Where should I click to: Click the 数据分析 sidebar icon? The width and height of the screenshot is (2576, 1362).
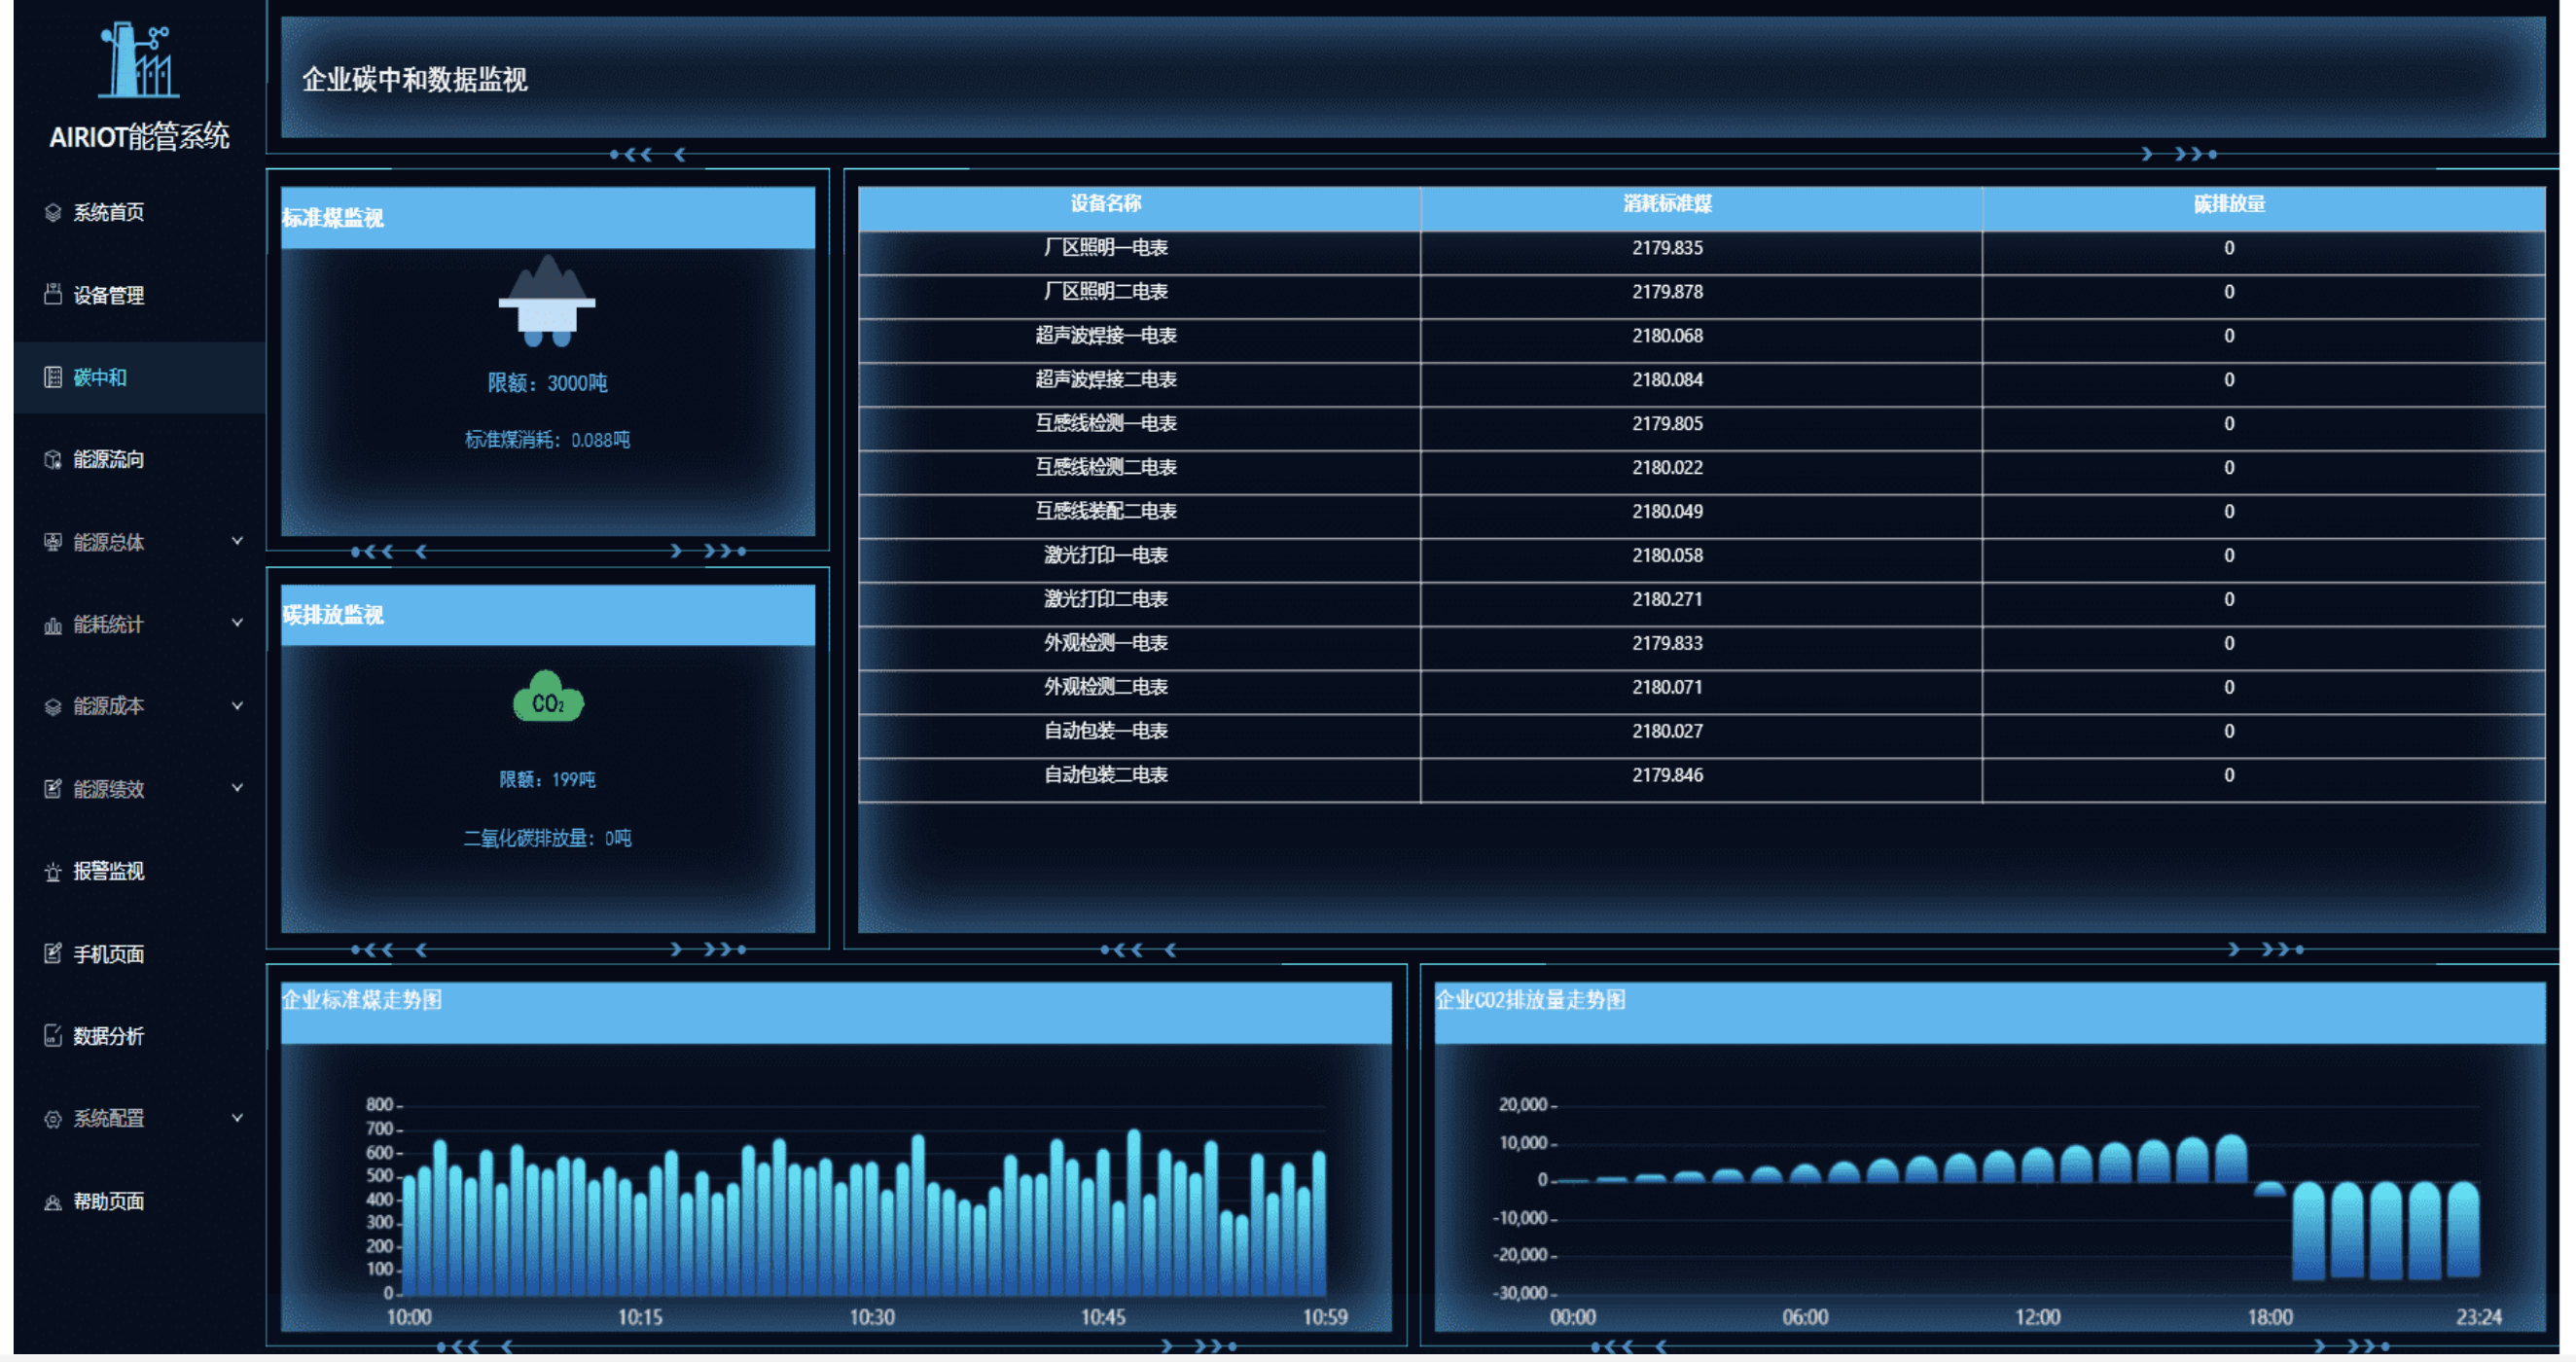click(x=53, y=1036)
